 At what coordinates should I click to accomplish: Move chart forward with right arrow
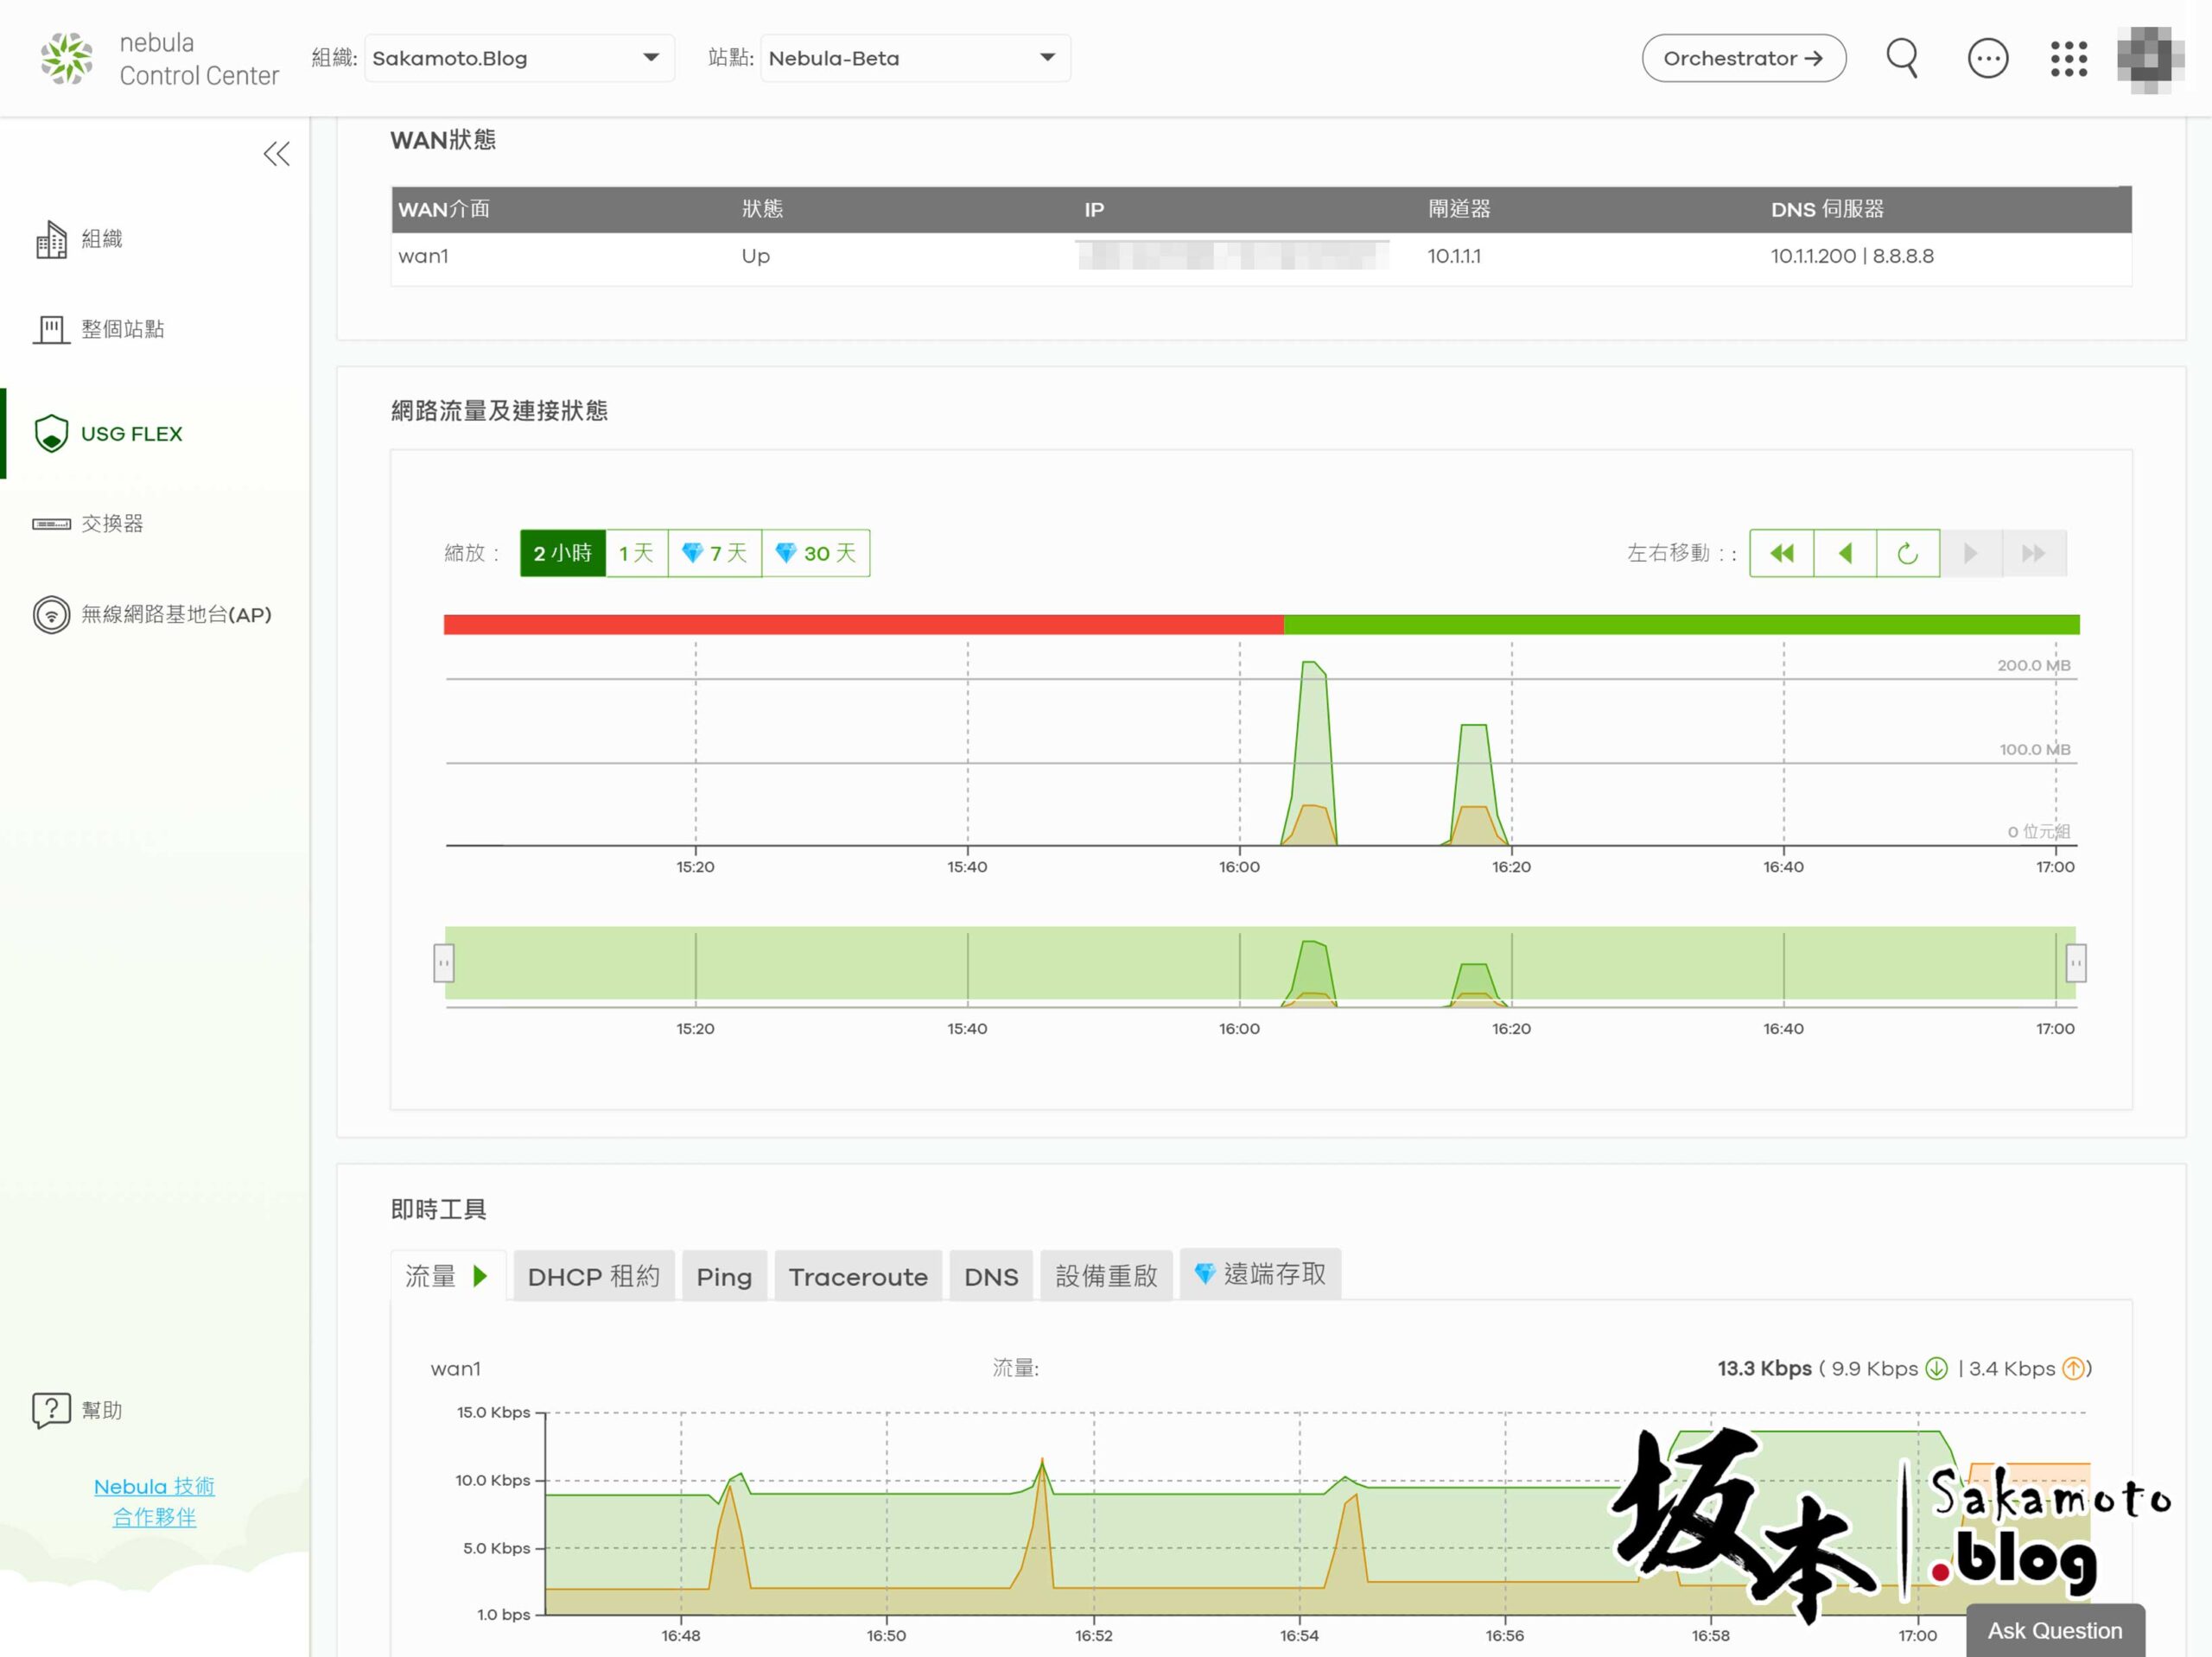[x=1971, y=553]
